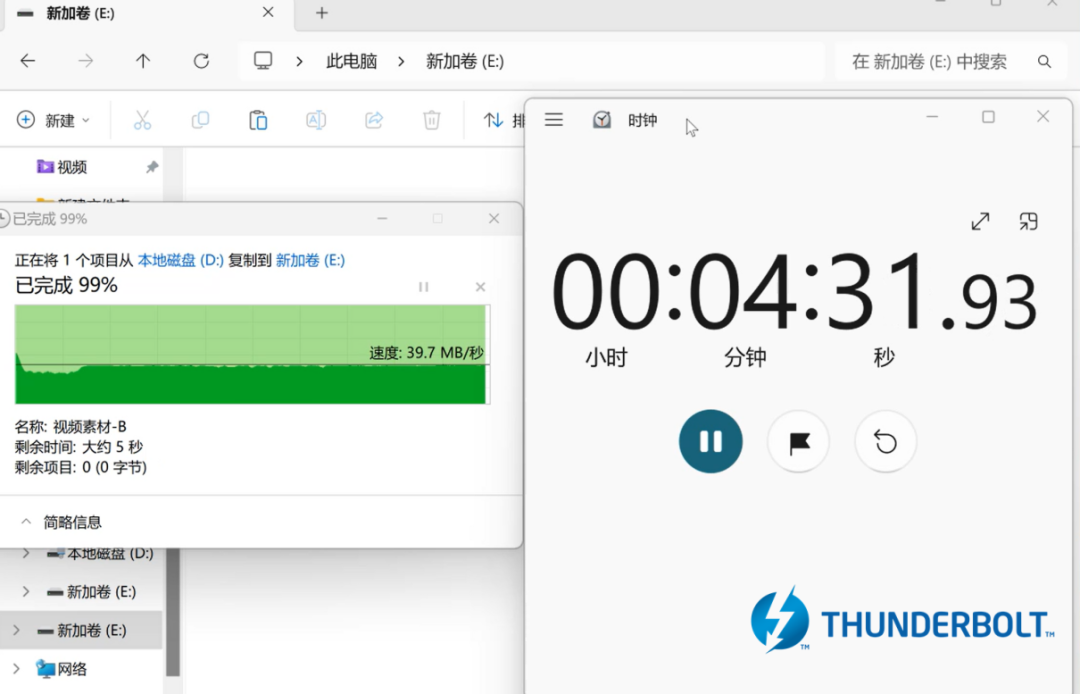Viewport: 1080px width, 694px height.
Task: Open the Clock app hamburger menu
Action: (x=554, y=120)
